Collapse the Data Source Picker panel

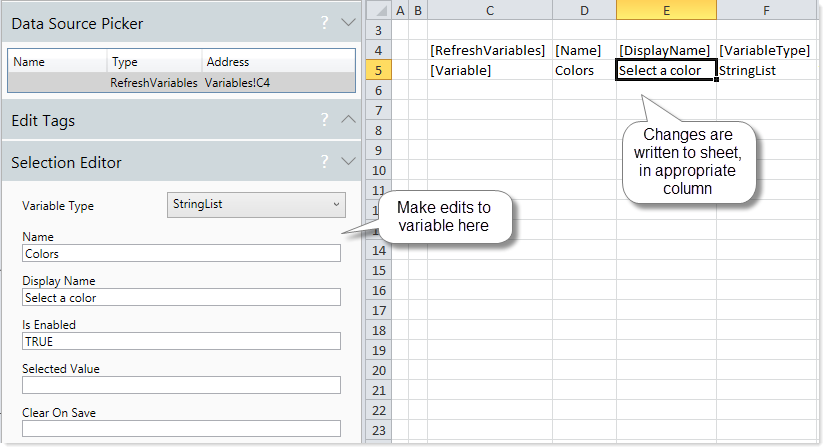tap(347, 22)
